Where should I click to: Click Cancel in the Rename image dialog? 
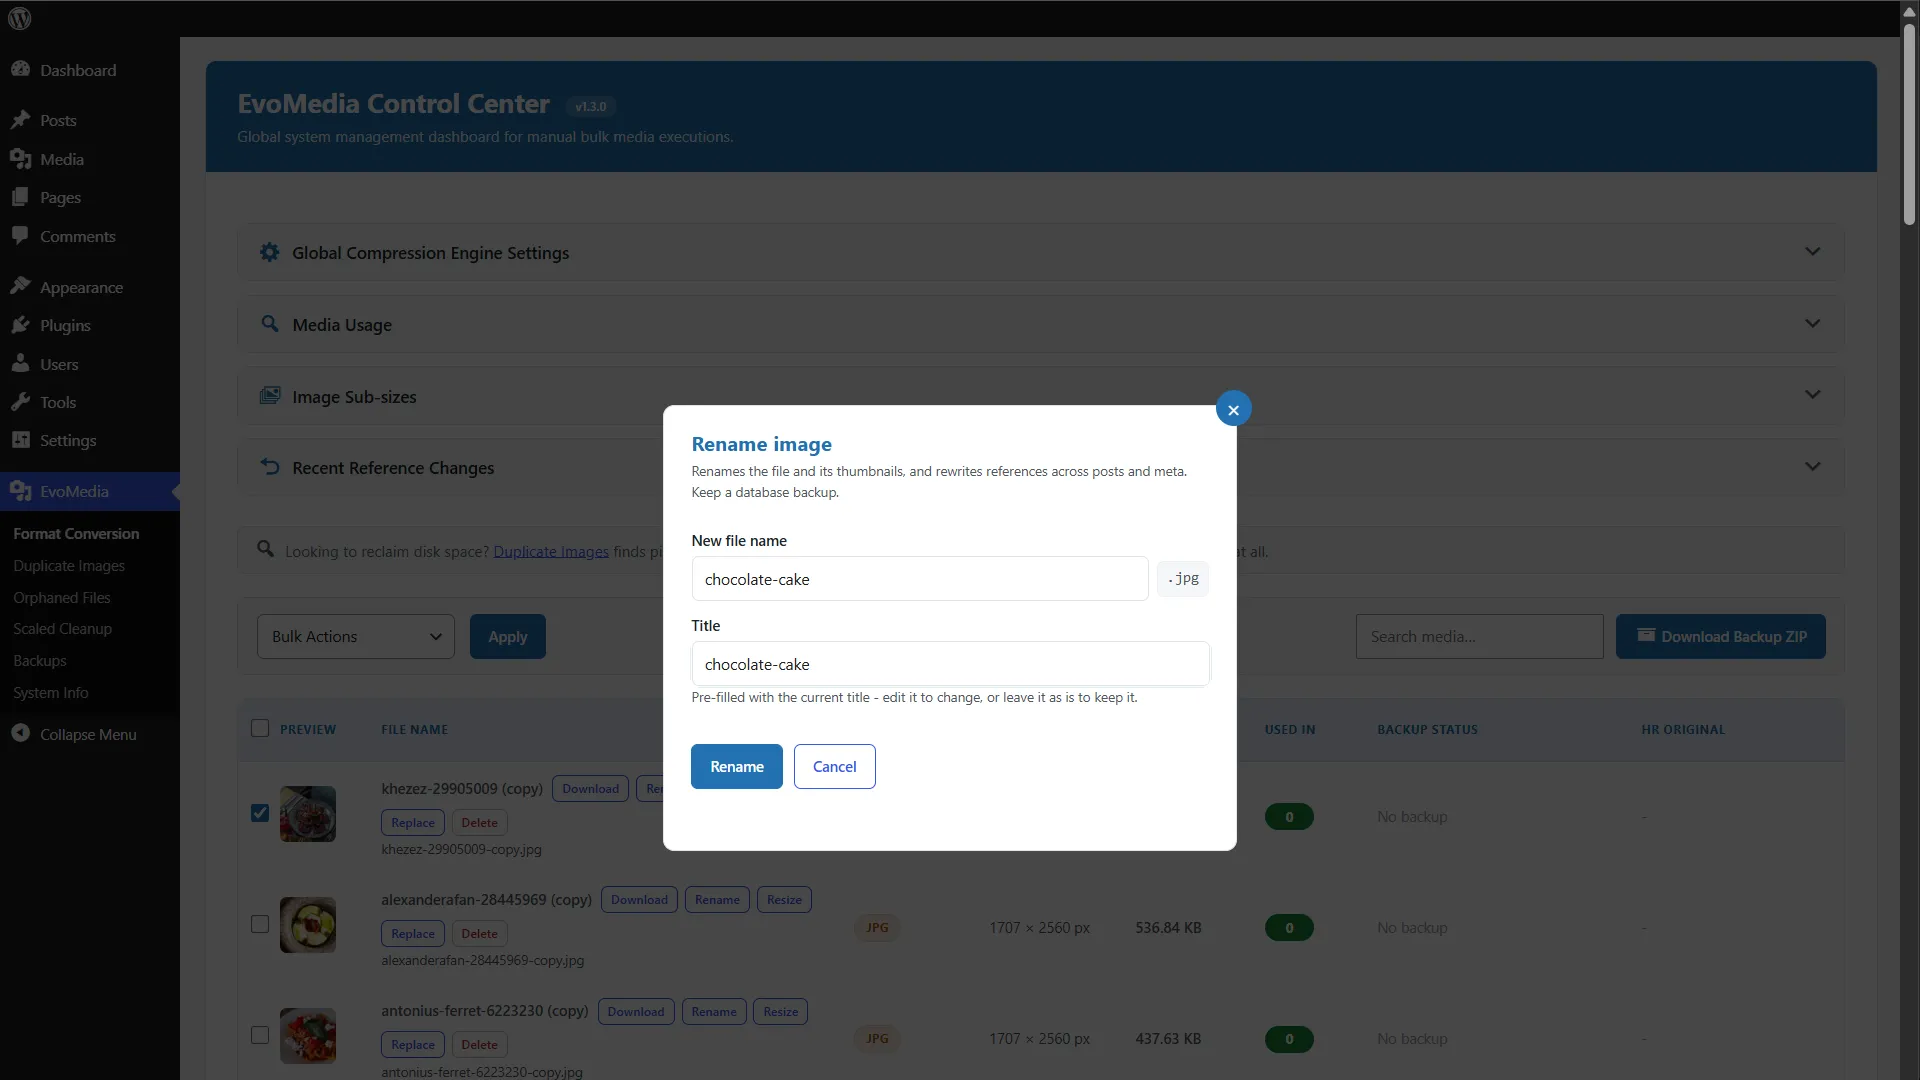(835, 767)
